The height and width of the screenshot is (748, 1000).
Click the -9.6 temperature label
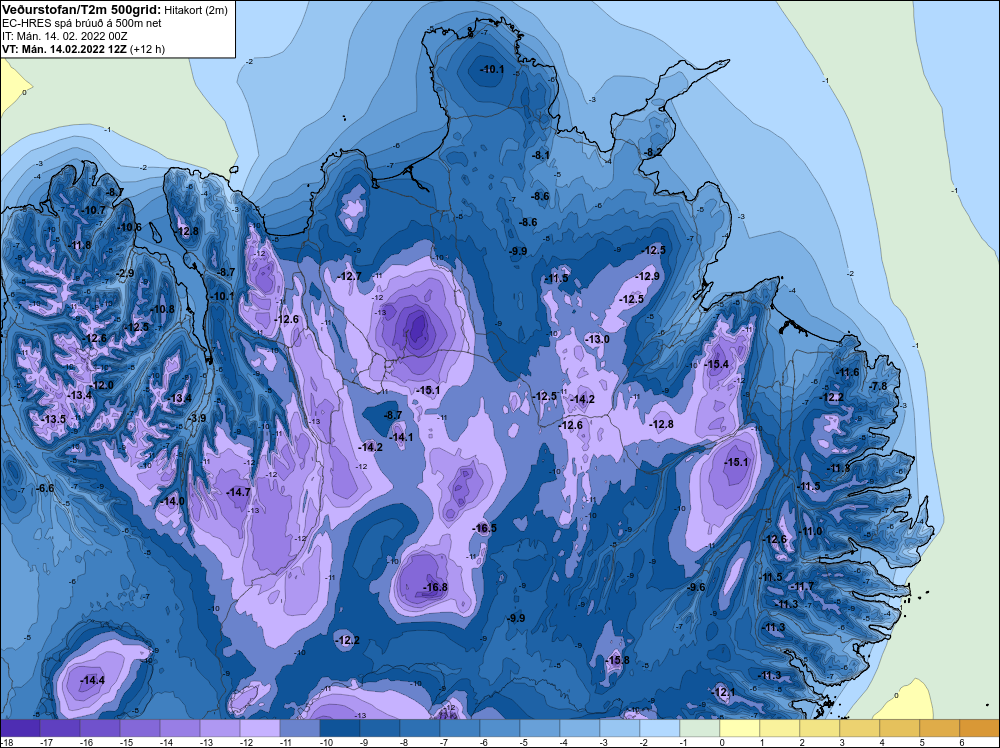click(696, 587)
